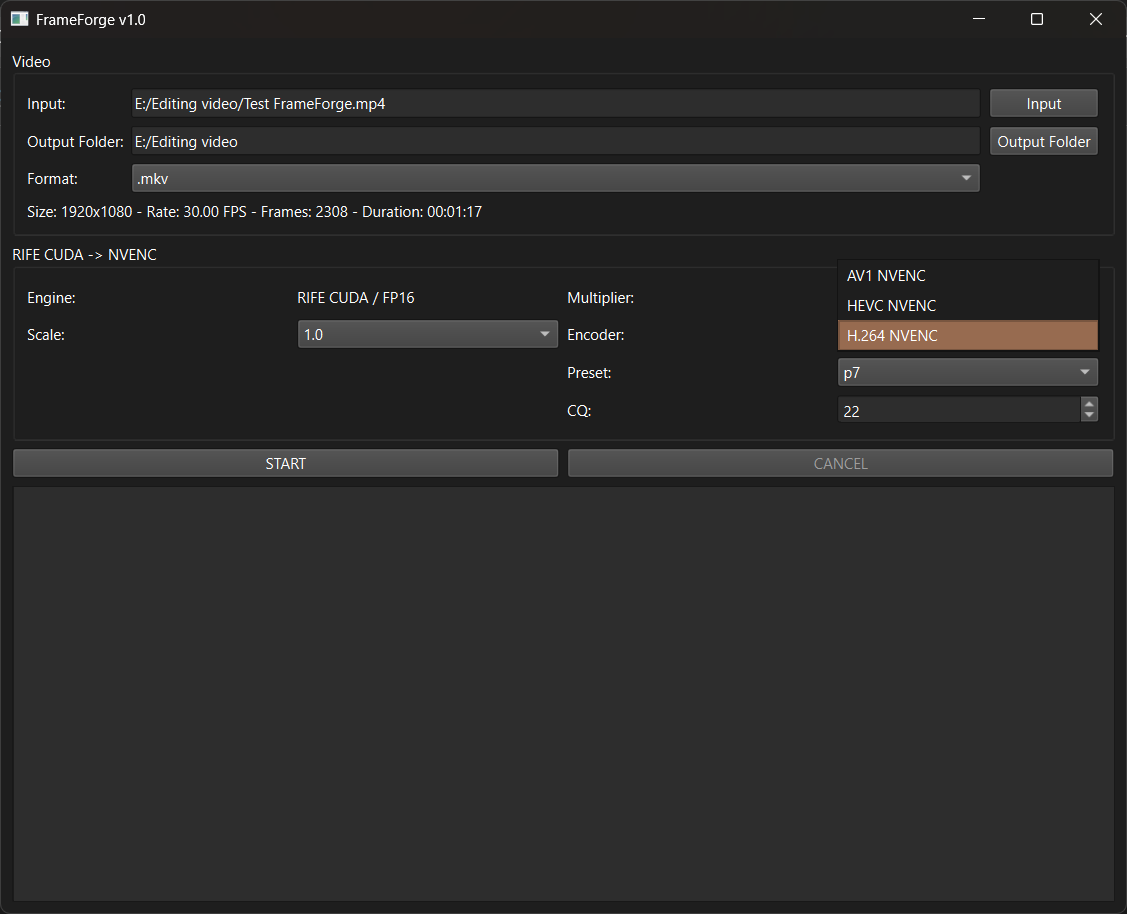Click the empty log output area
The image size is (1127, 914).
[x=564, y=693]
